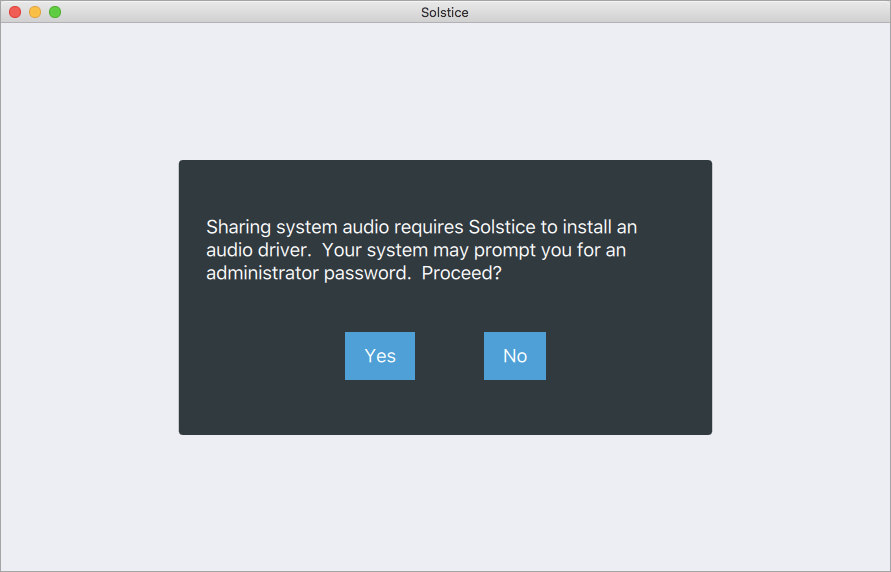
Task: Maximize the Solstice window with green button
Action: point(55,12)
